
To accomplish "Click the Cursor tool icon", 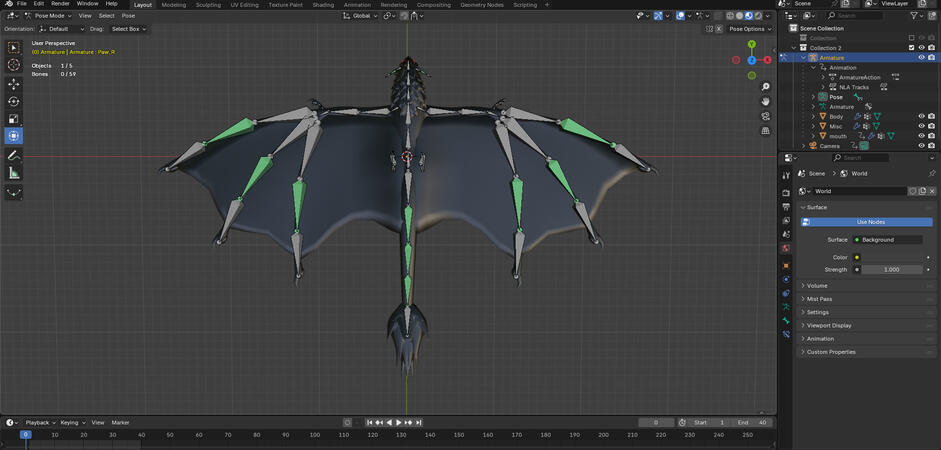I will click(14, 65).
